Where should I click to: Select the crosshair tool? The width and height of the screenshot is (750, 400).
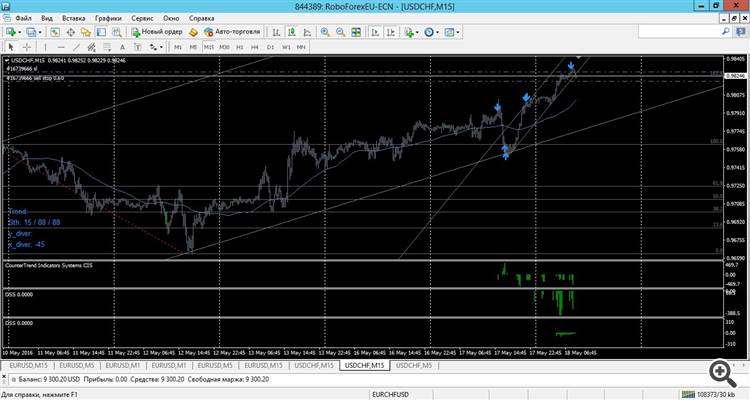pos(27,47)
